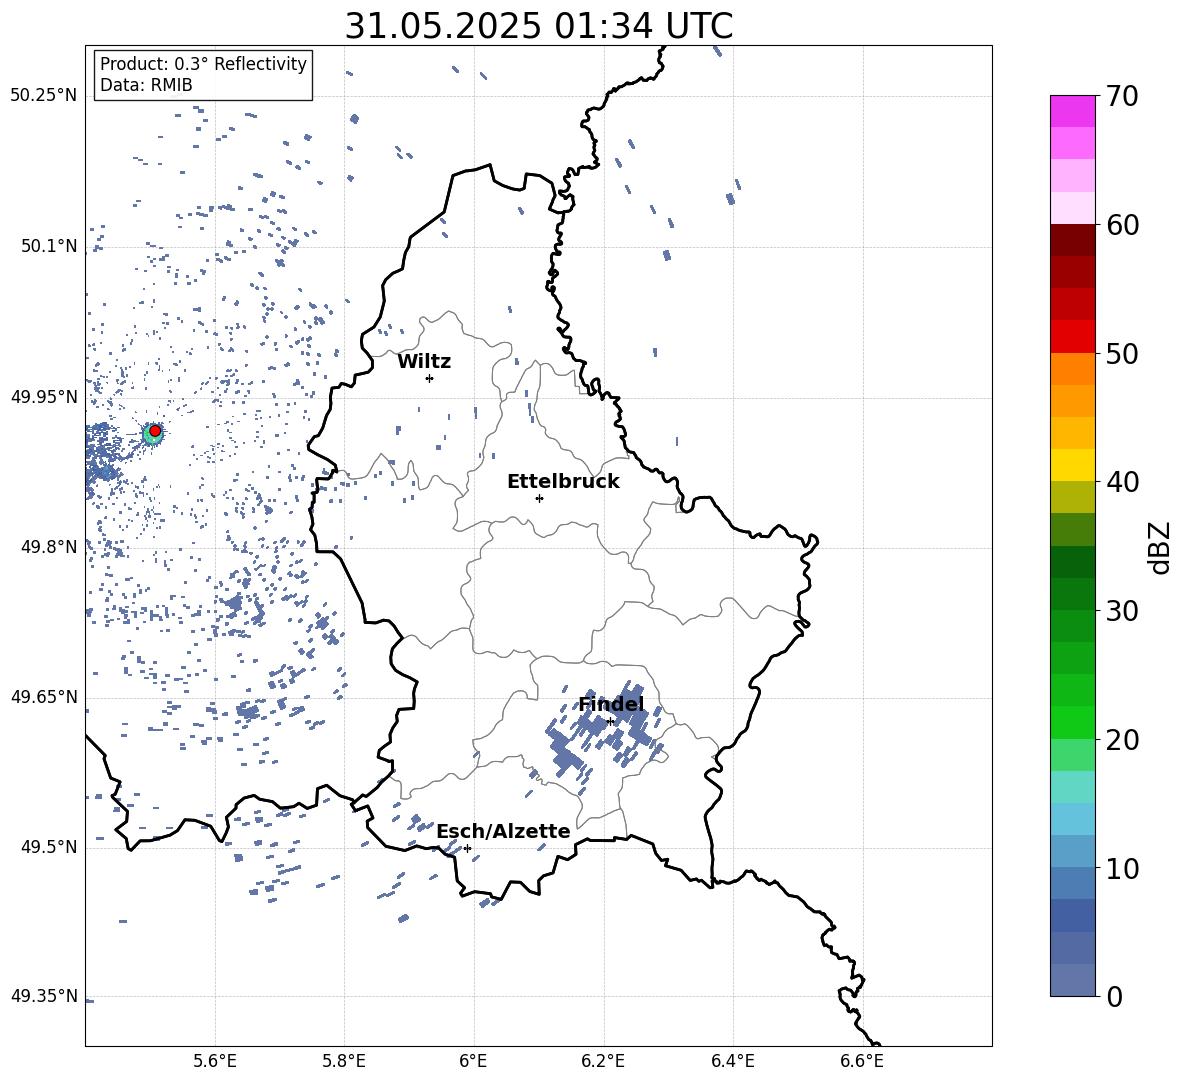
Task: Click the 6.6°E longitude tick label
Action: pos(862,1062)
